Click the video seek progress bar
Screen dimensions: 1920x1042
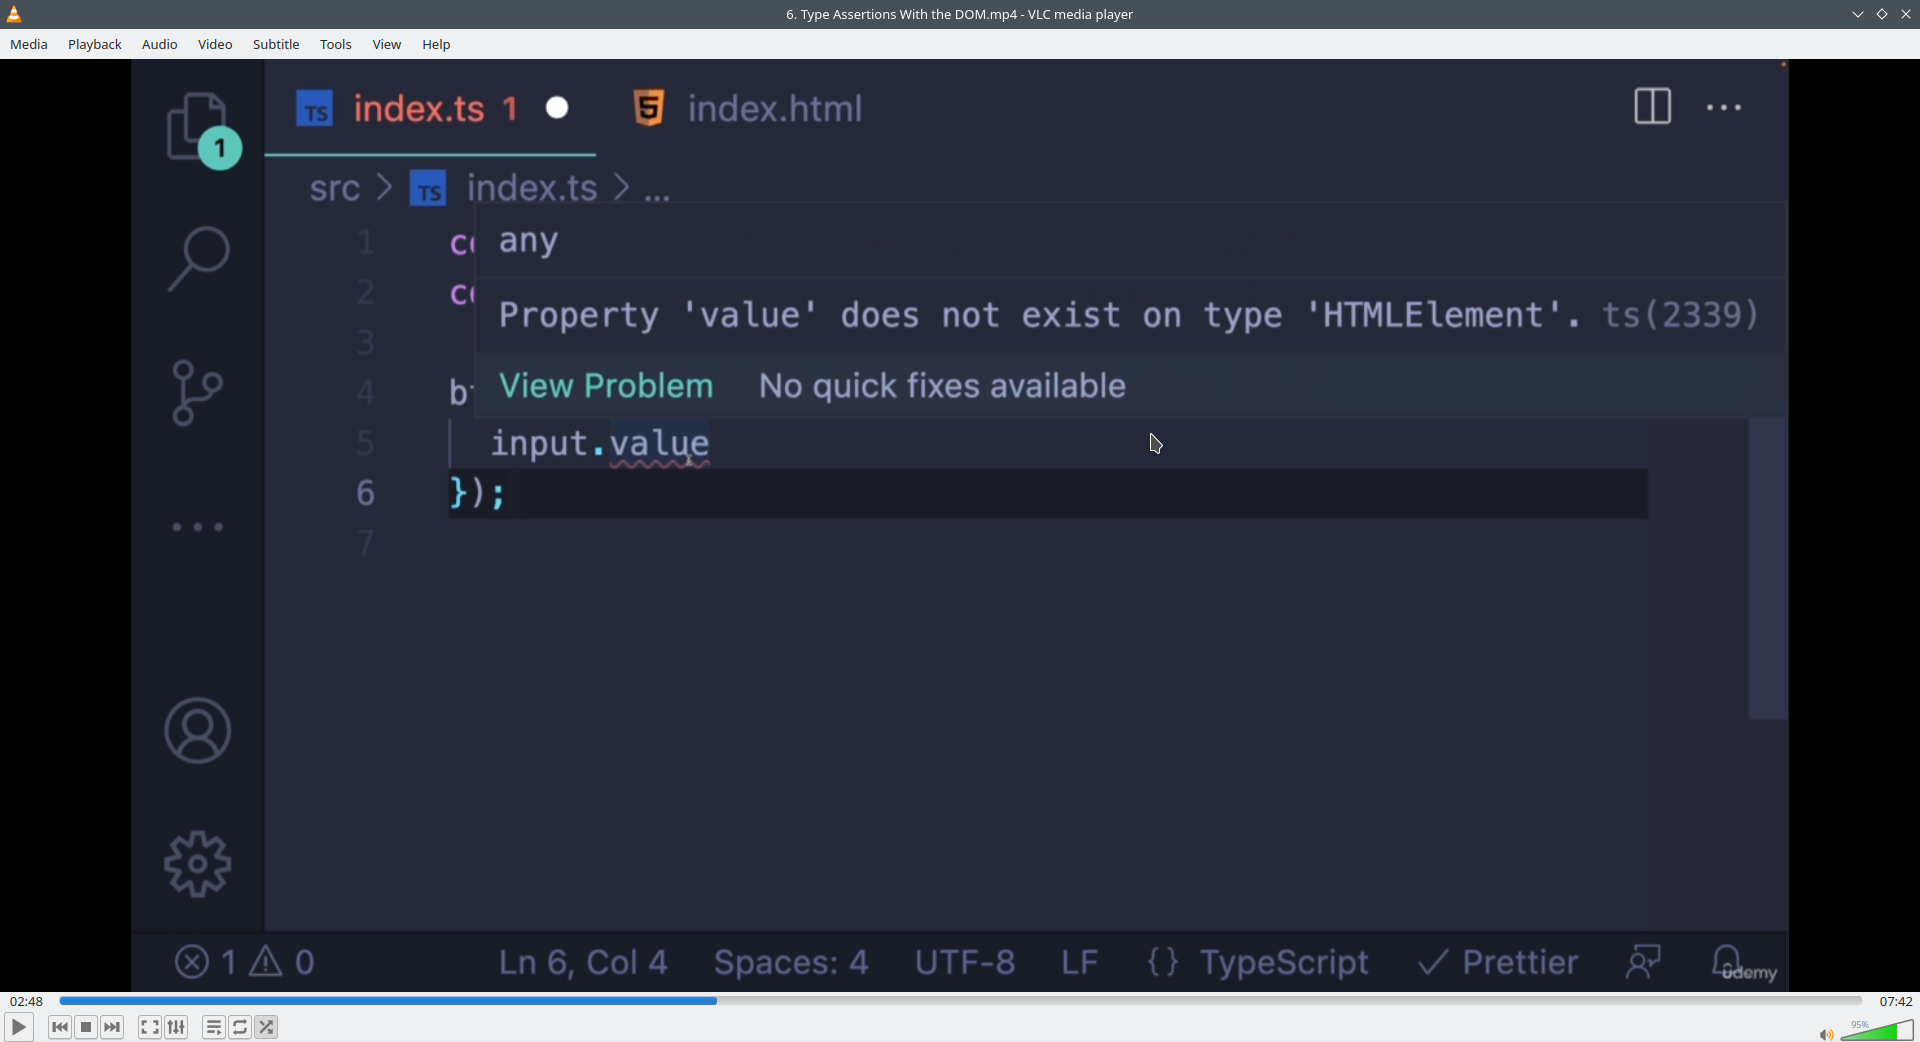[960, 1001]
